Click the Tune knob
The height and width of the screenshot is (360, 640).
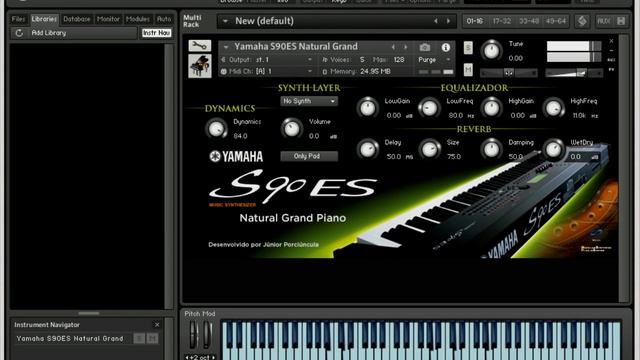coord(491,51)
